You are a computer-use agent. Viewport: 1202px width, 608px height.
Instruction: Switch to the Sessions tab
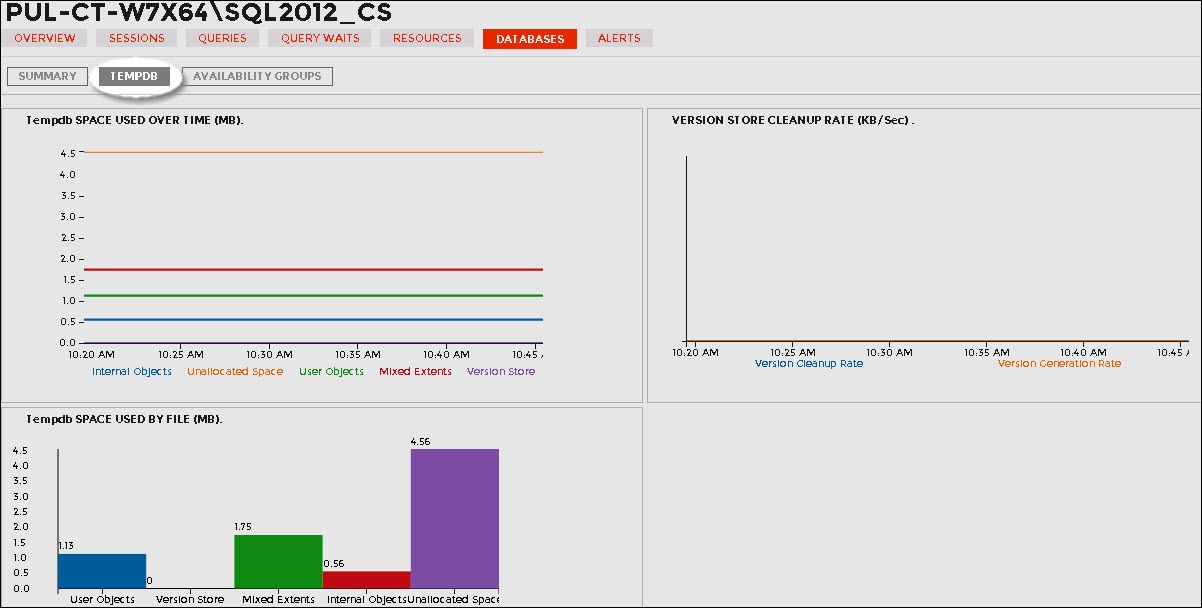137,38
